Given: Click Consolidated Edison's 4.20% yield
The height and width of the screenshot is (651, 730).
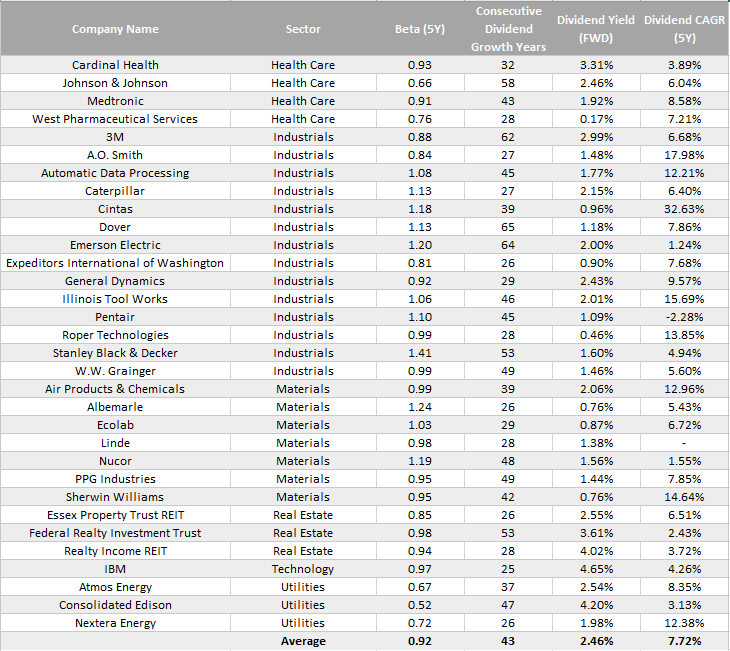Looking at the screenshot, I should point(596,605).
